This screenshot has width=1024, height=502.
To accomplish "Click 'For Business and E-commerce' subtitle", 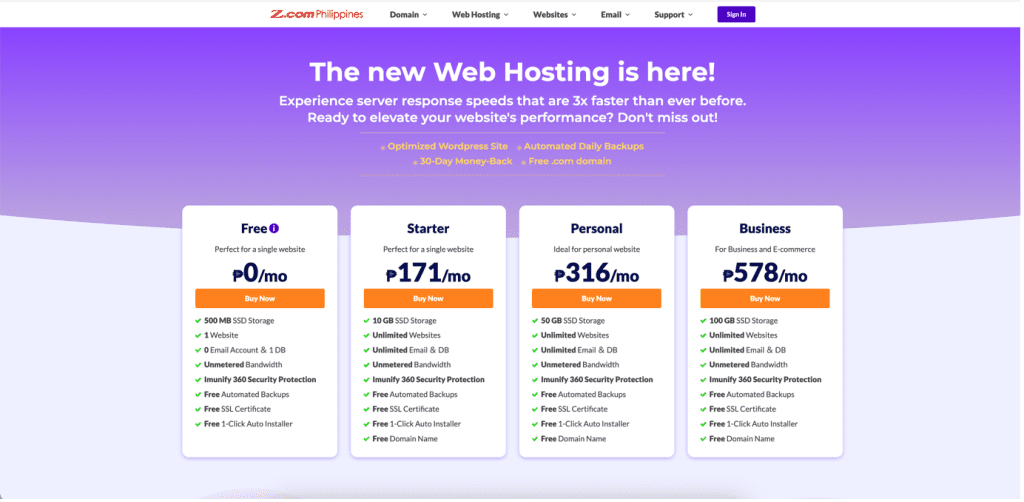I will pyautogui.click(x=765, y=249).
